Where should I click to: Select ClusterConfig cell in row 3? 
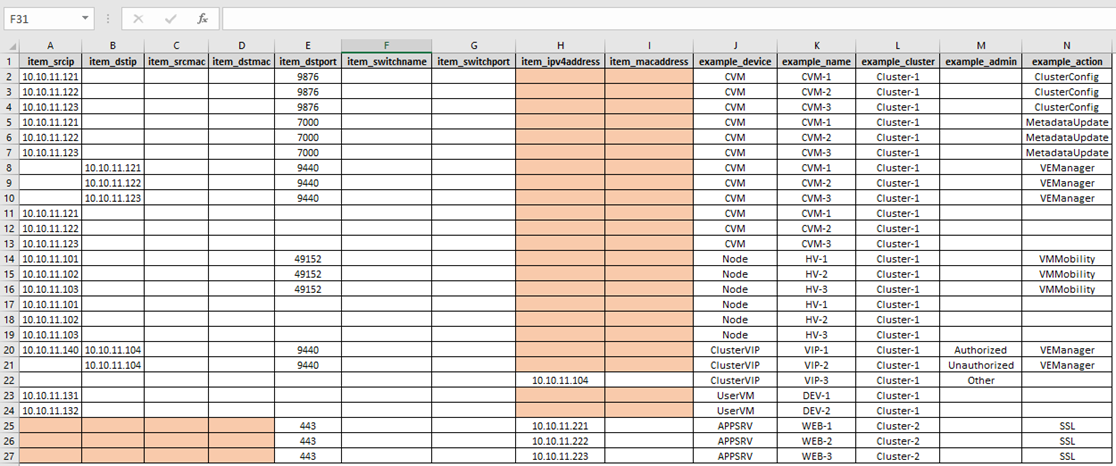tap(1068, 92)
